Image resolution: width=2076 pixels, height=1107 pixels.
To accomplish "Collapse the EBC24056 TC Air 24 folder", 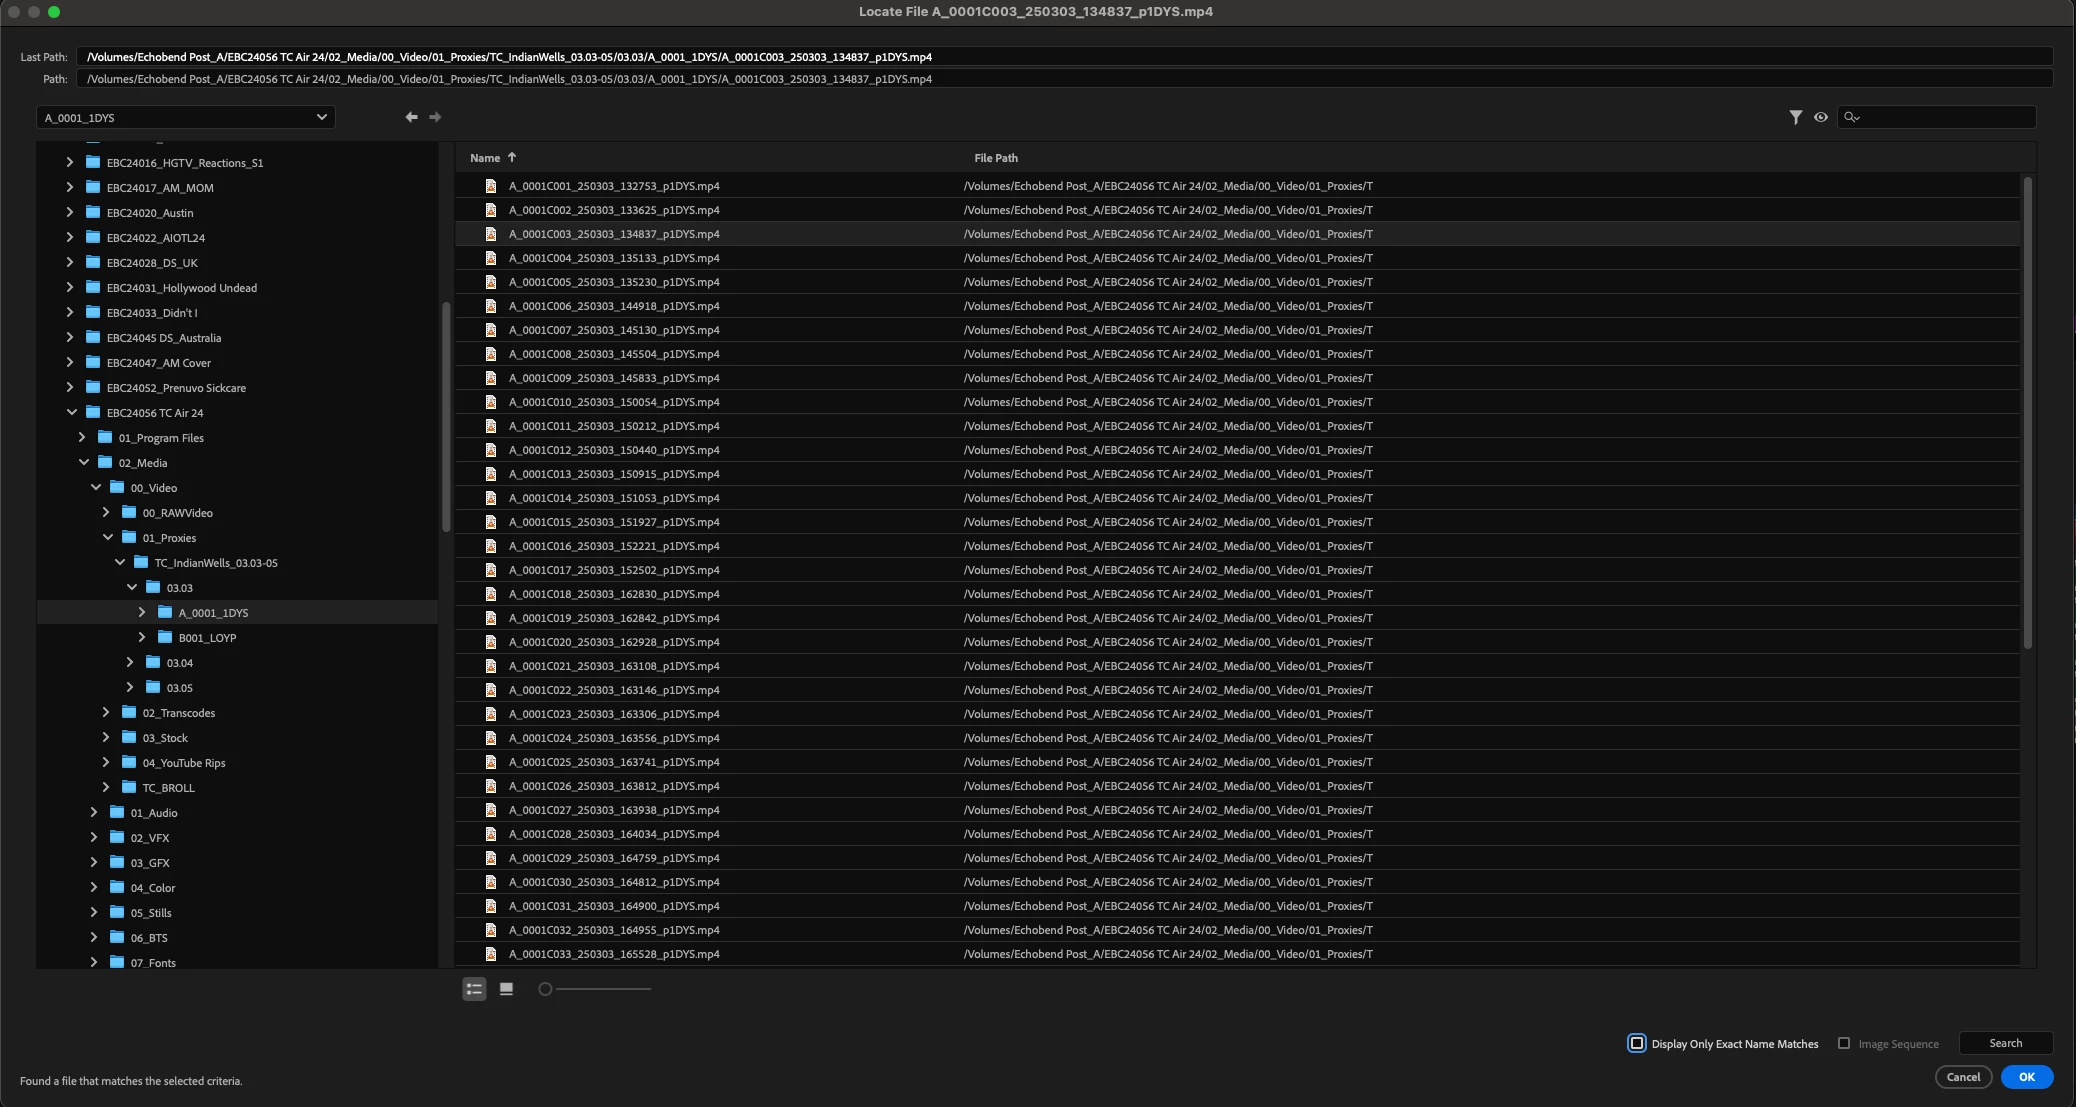I will point(71,412).
